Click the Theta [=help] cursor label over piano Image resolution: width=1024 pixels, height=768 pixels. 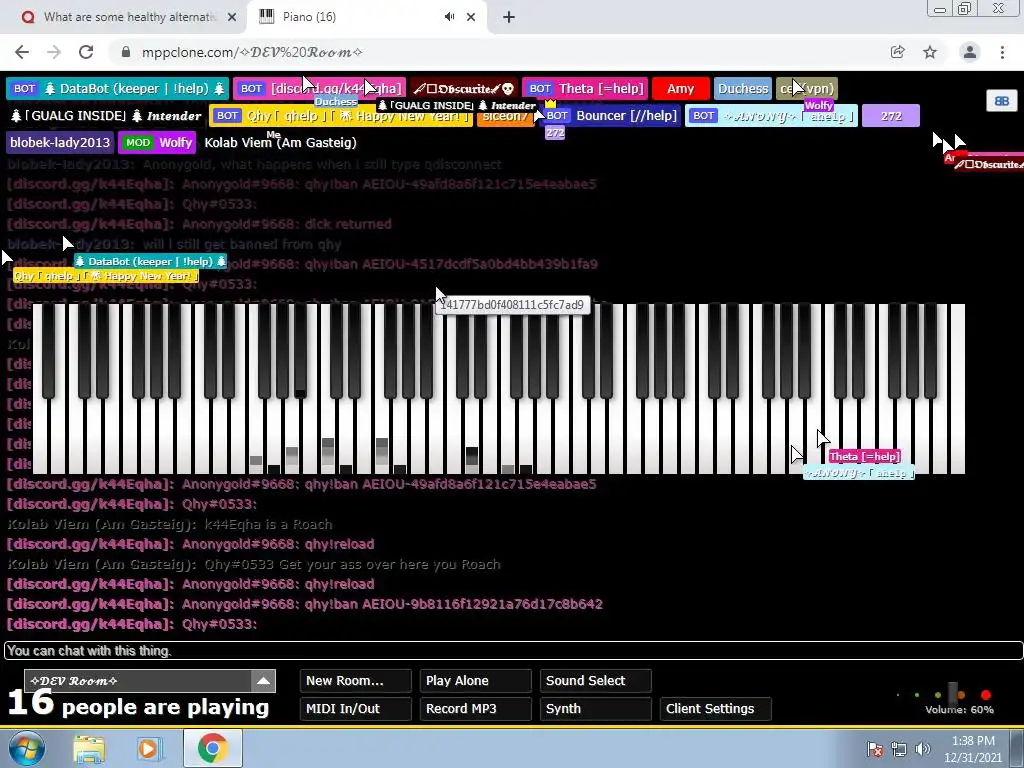(x=865, y=456)
